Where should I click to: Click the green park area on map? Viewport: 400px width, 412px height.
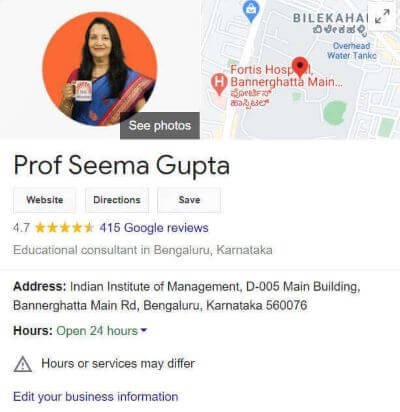(x=335, y=113)
